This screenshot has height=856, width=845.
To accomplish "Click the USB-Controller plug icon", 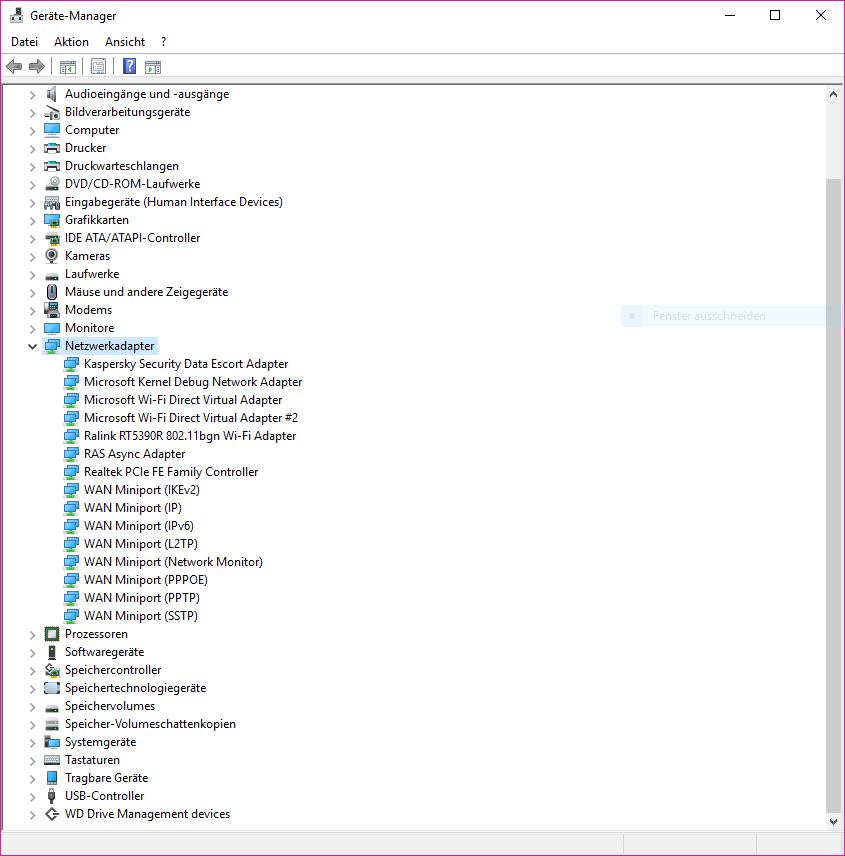I will pos(52,796).
